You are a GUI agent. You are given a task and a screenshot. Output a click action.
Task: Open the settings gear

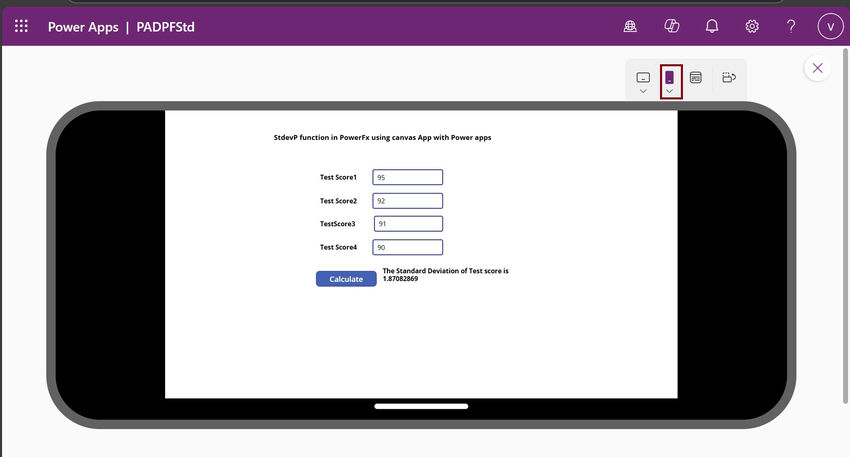752,26
